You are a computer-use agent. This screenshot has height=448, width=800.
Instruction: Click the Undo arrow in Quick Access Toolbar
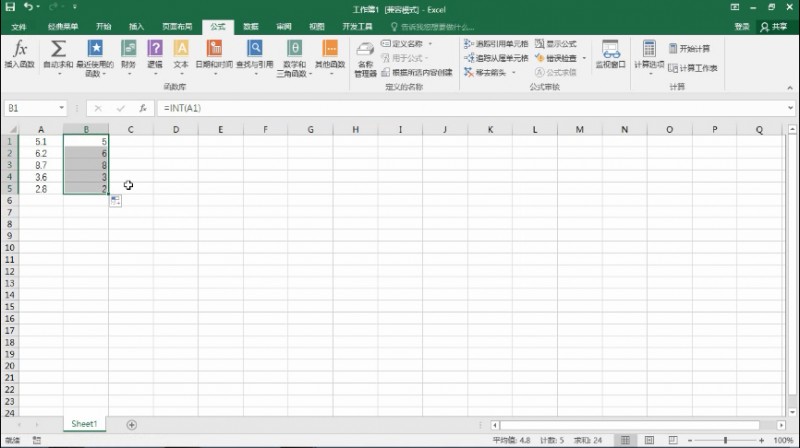click(x=29, y=7)
